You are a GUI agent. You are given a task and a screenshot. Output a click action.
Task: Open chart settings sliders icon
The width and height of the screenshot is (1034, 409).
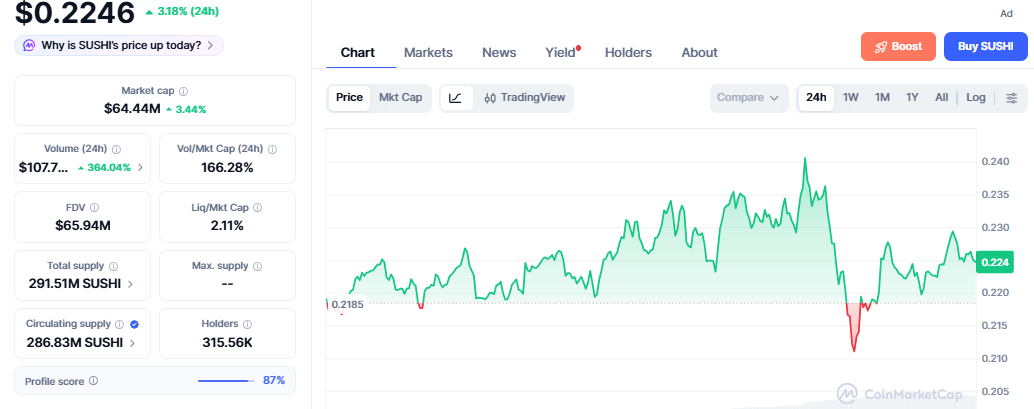[1011, 98]
